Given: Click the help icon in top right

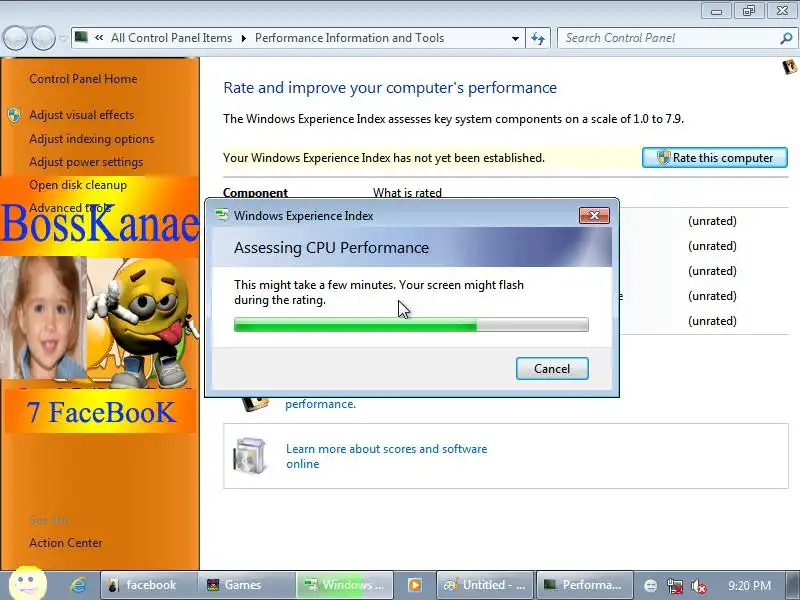Looking at the screenshot, I should (x=789, y=67).
